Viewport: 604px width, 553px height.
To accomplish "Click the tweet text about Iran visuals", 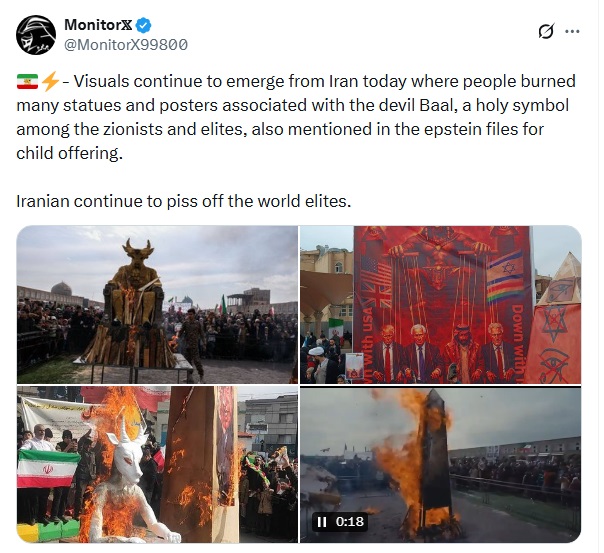I will [x=296, y=117].
